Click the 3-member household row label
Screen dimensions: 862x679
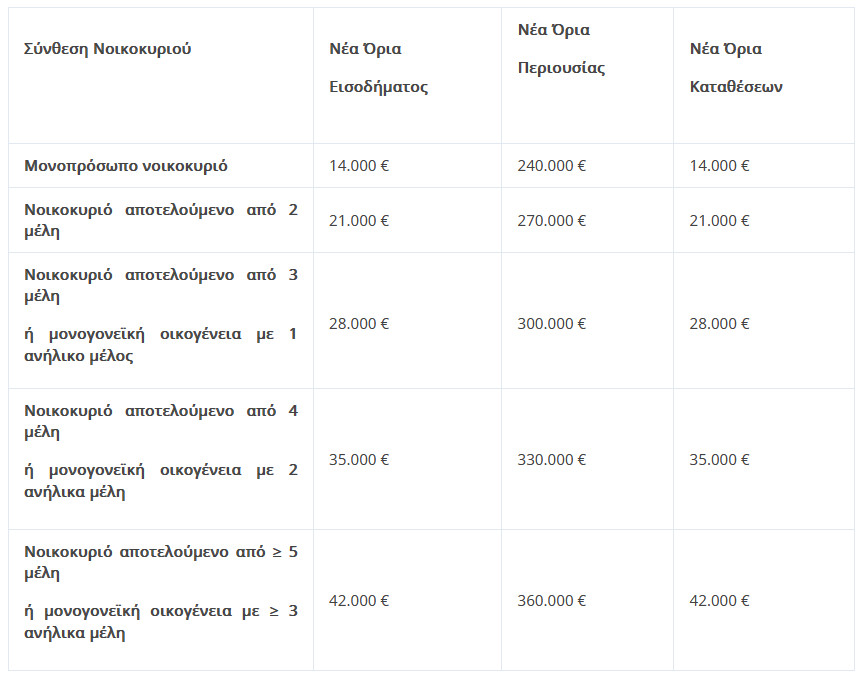pyautogui.click(x=160, y=315)
